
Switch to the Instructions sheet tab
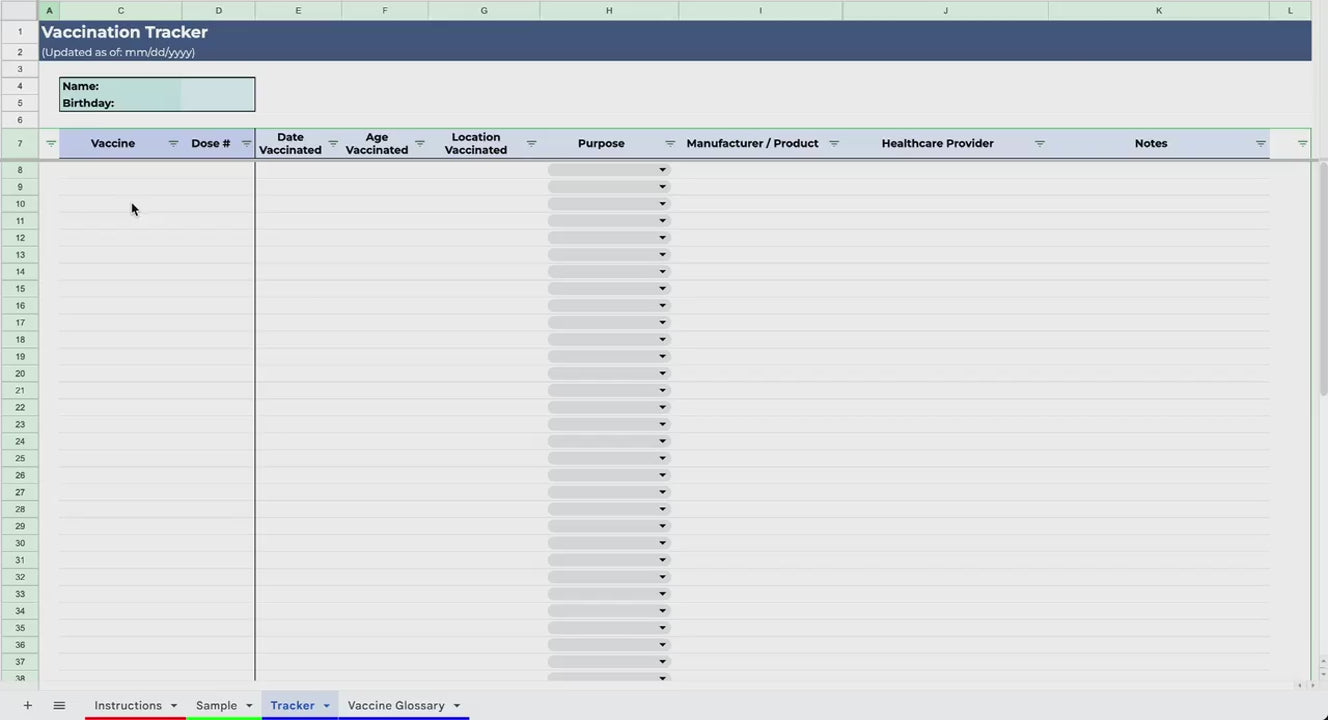click(x=127, y=706)
